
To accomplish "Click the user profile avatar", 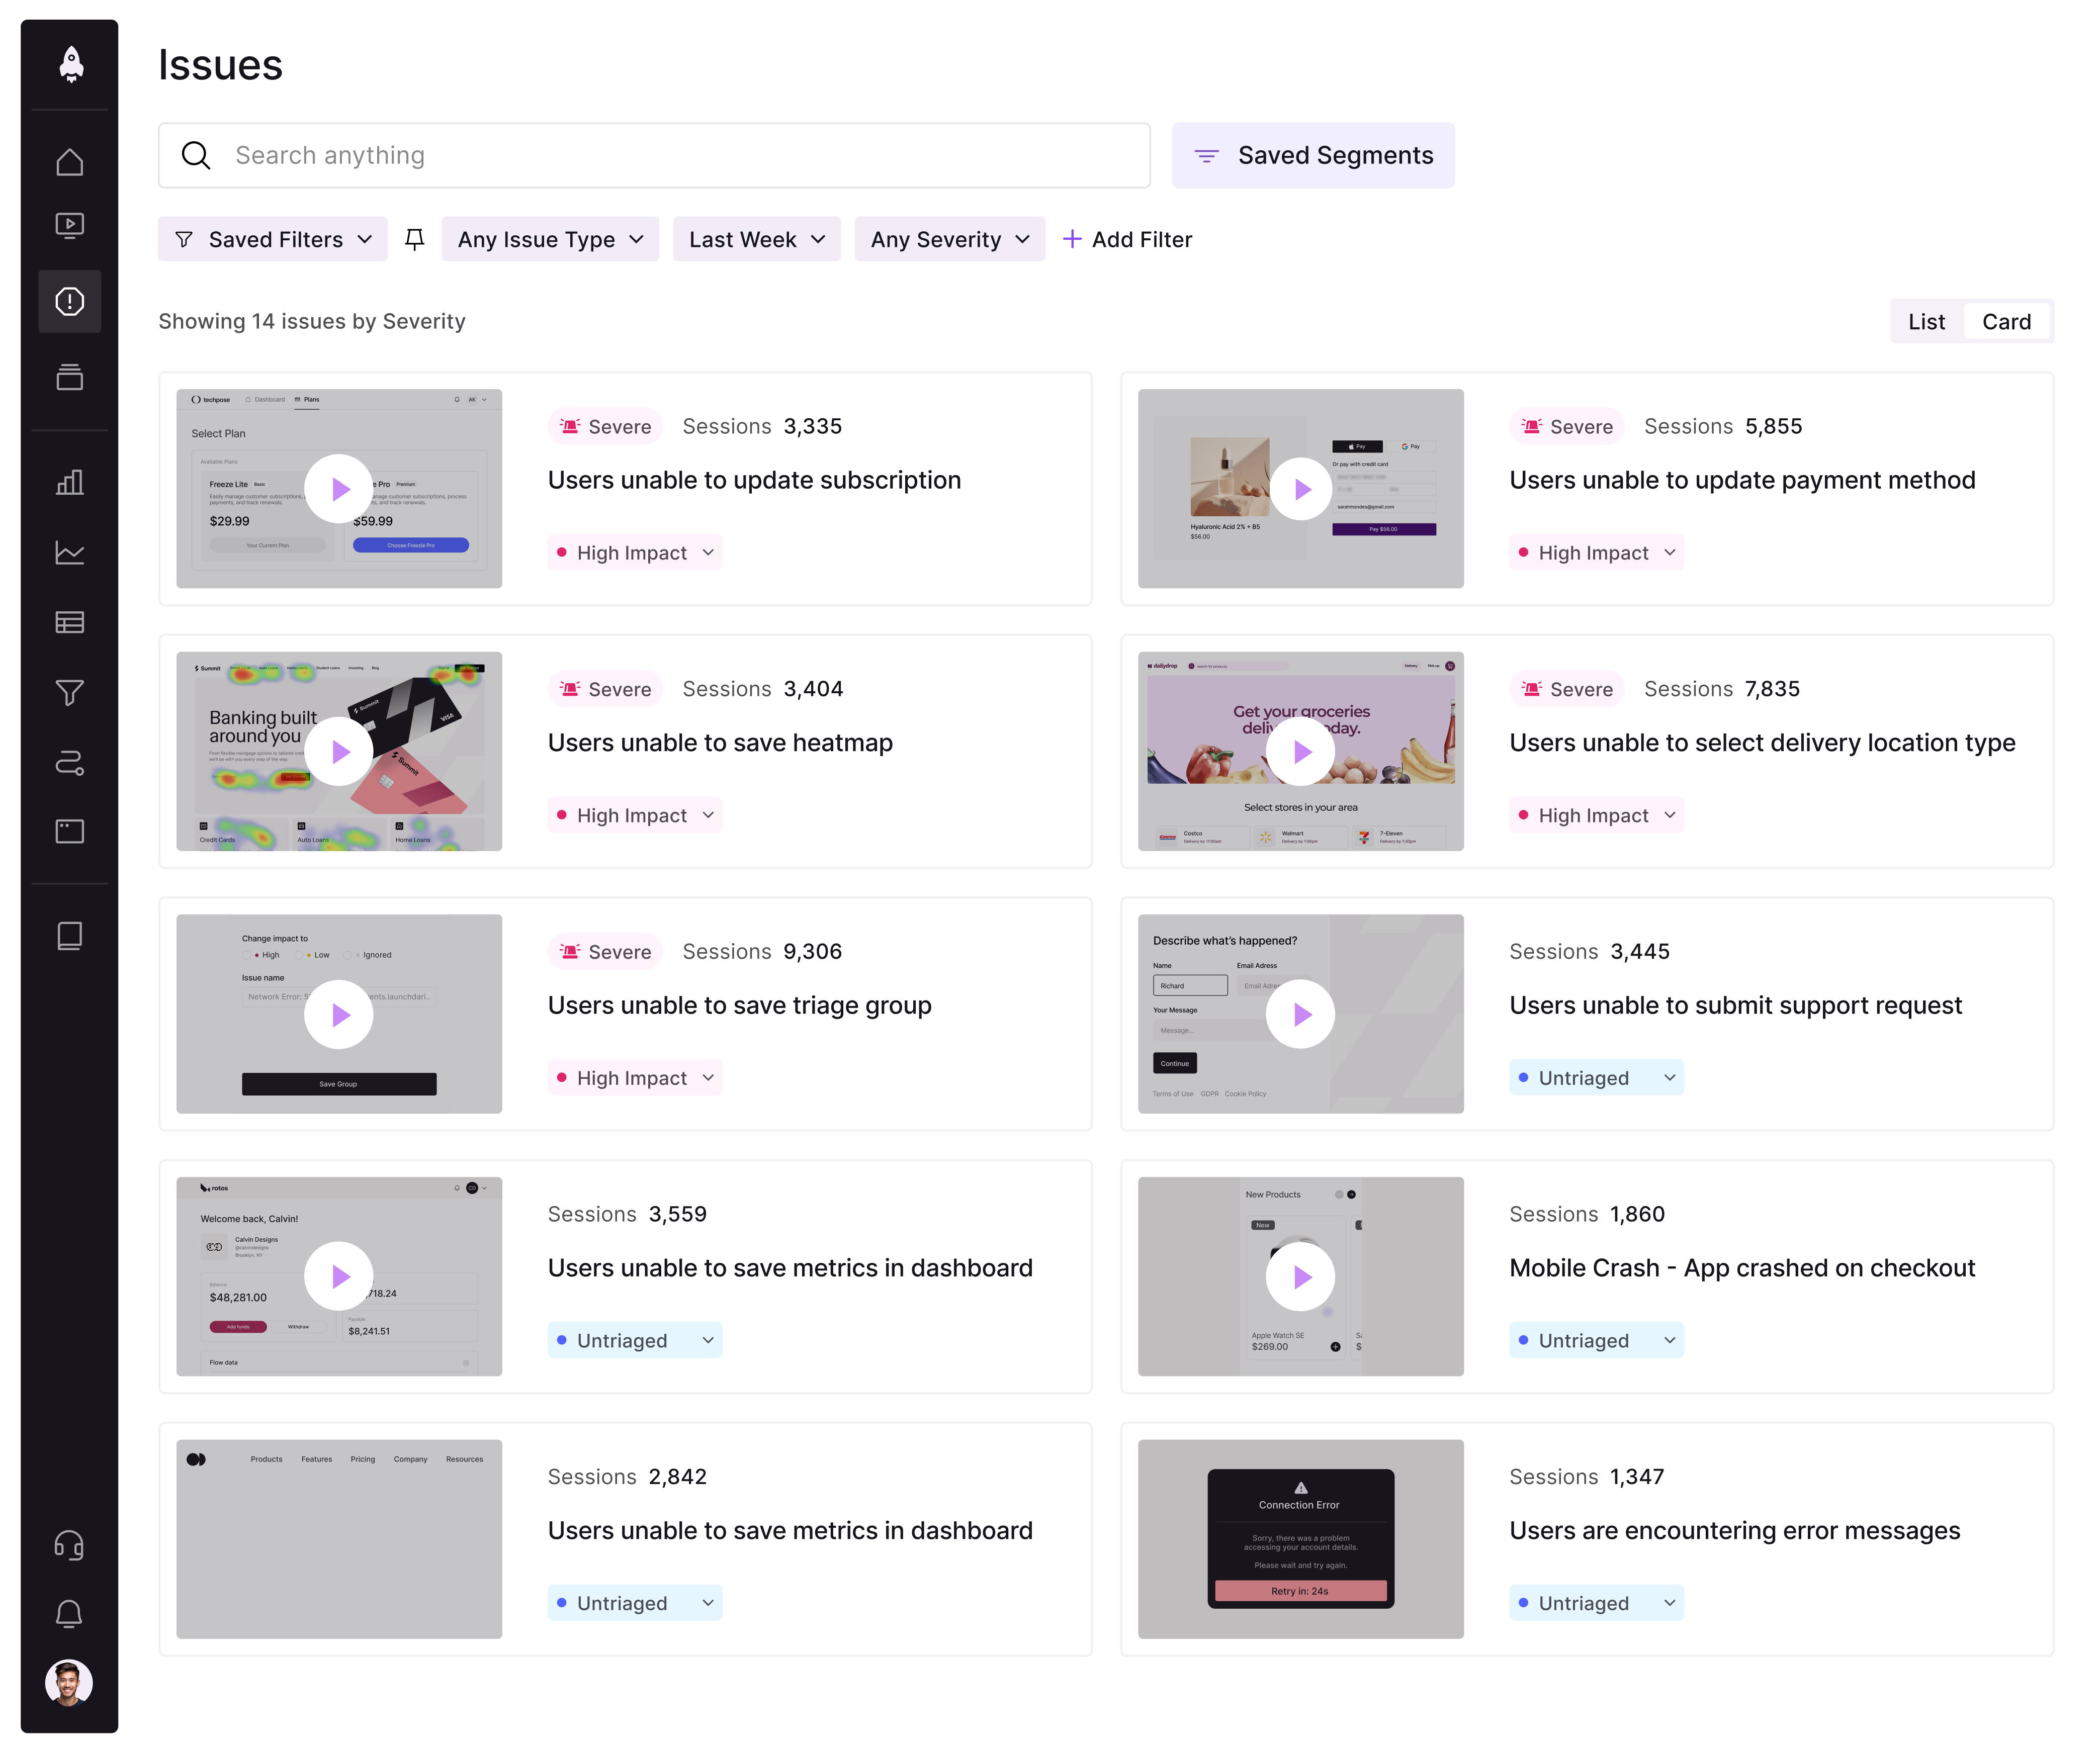I will coord(69,1683).
